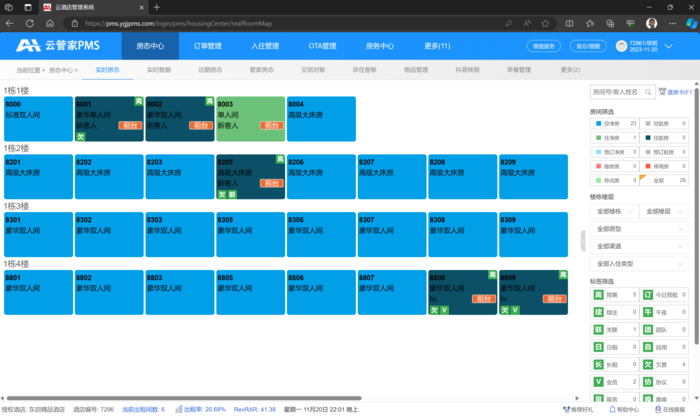Viewport: 700px width, 416px height.
Task: Click the 读房卡 card reader icon
Action: click(662, 92)
